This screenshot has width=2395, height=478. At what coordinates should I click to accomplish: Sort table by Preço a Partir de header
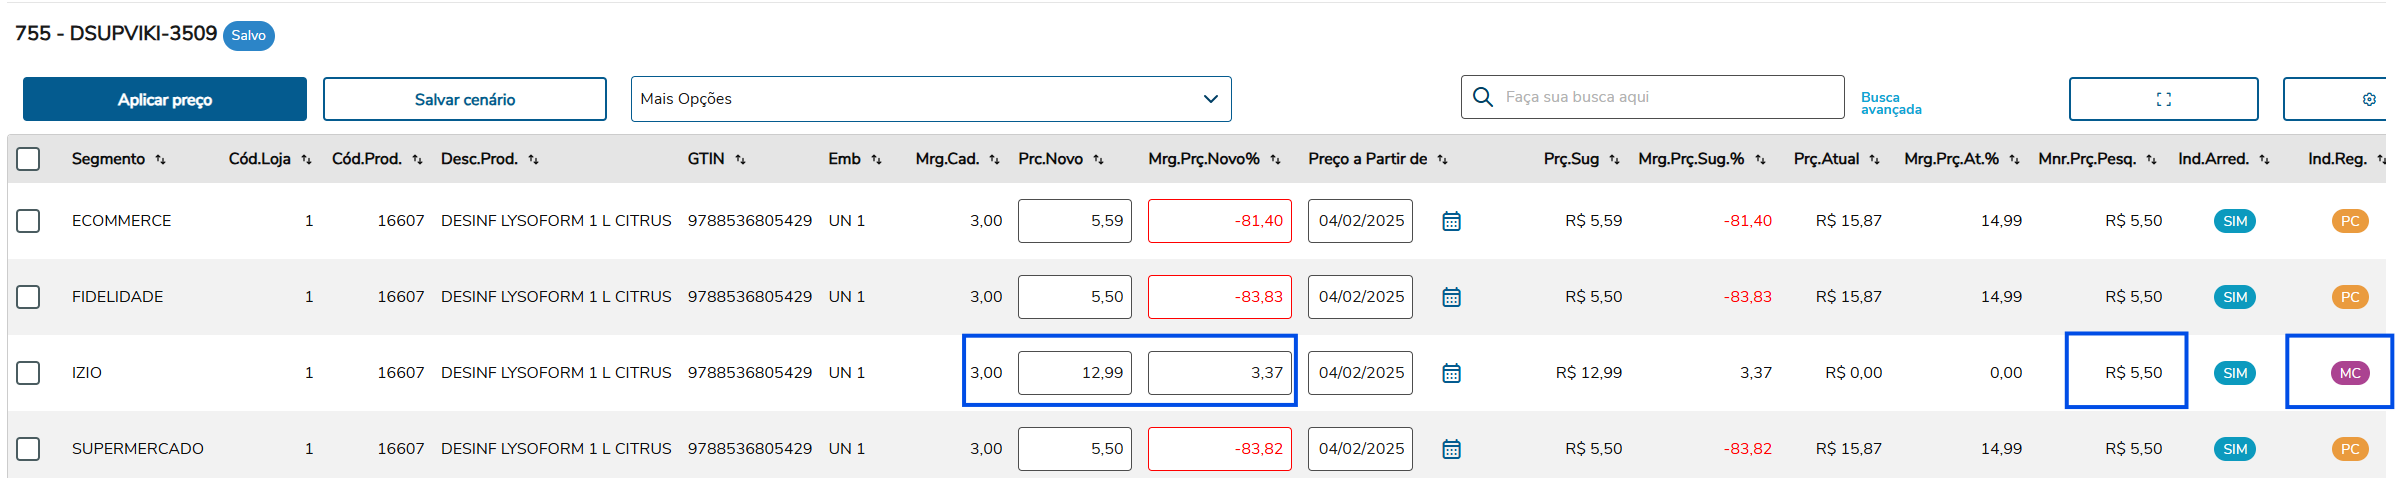coord(1367,159)
